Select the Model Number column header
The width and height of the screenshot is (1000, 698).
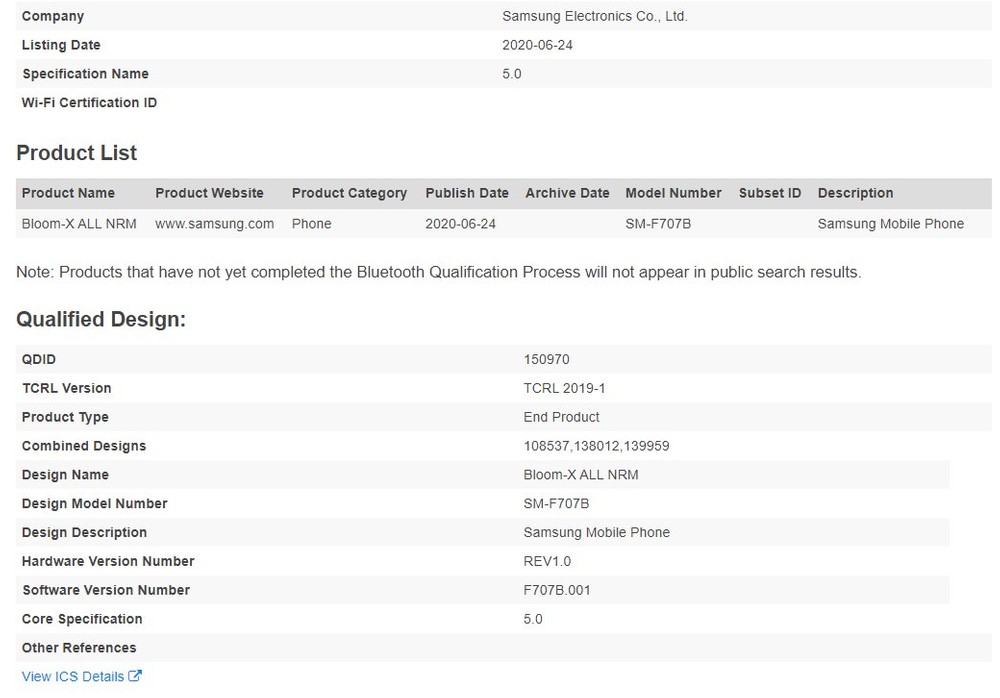coord(673,193)
